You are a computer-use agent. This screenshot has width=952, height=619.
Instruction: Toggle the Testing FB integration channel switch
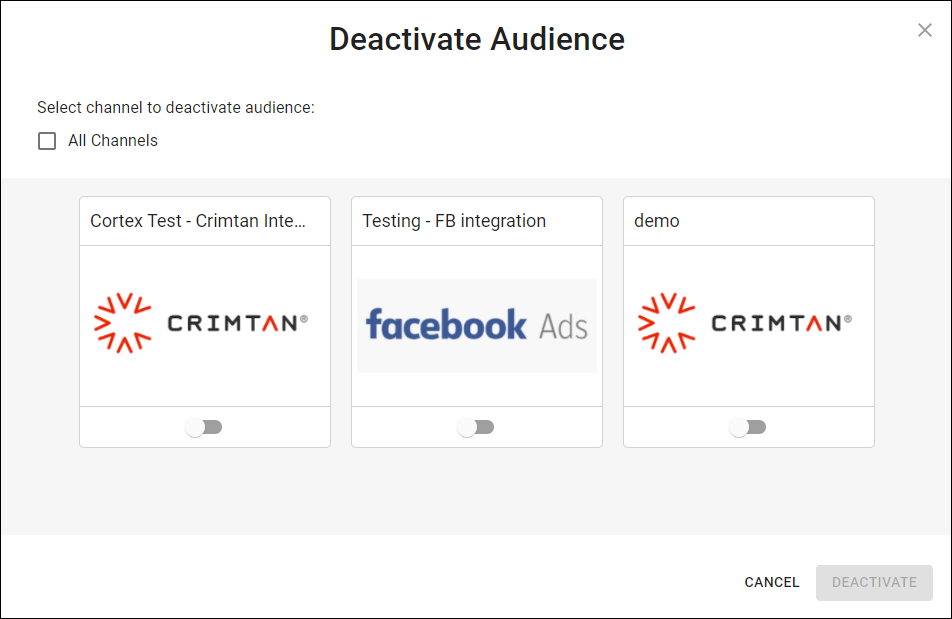476,427
